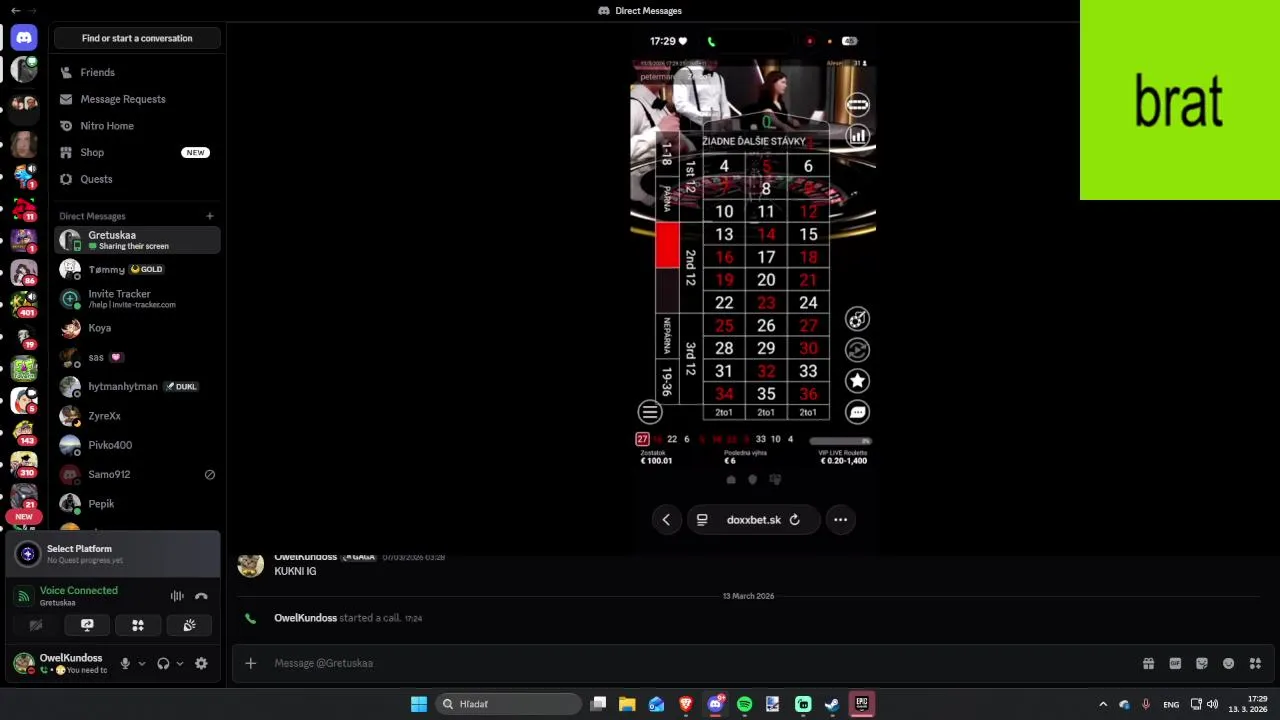Click roulette hamburger menu in stream

(x=650, y=412)
